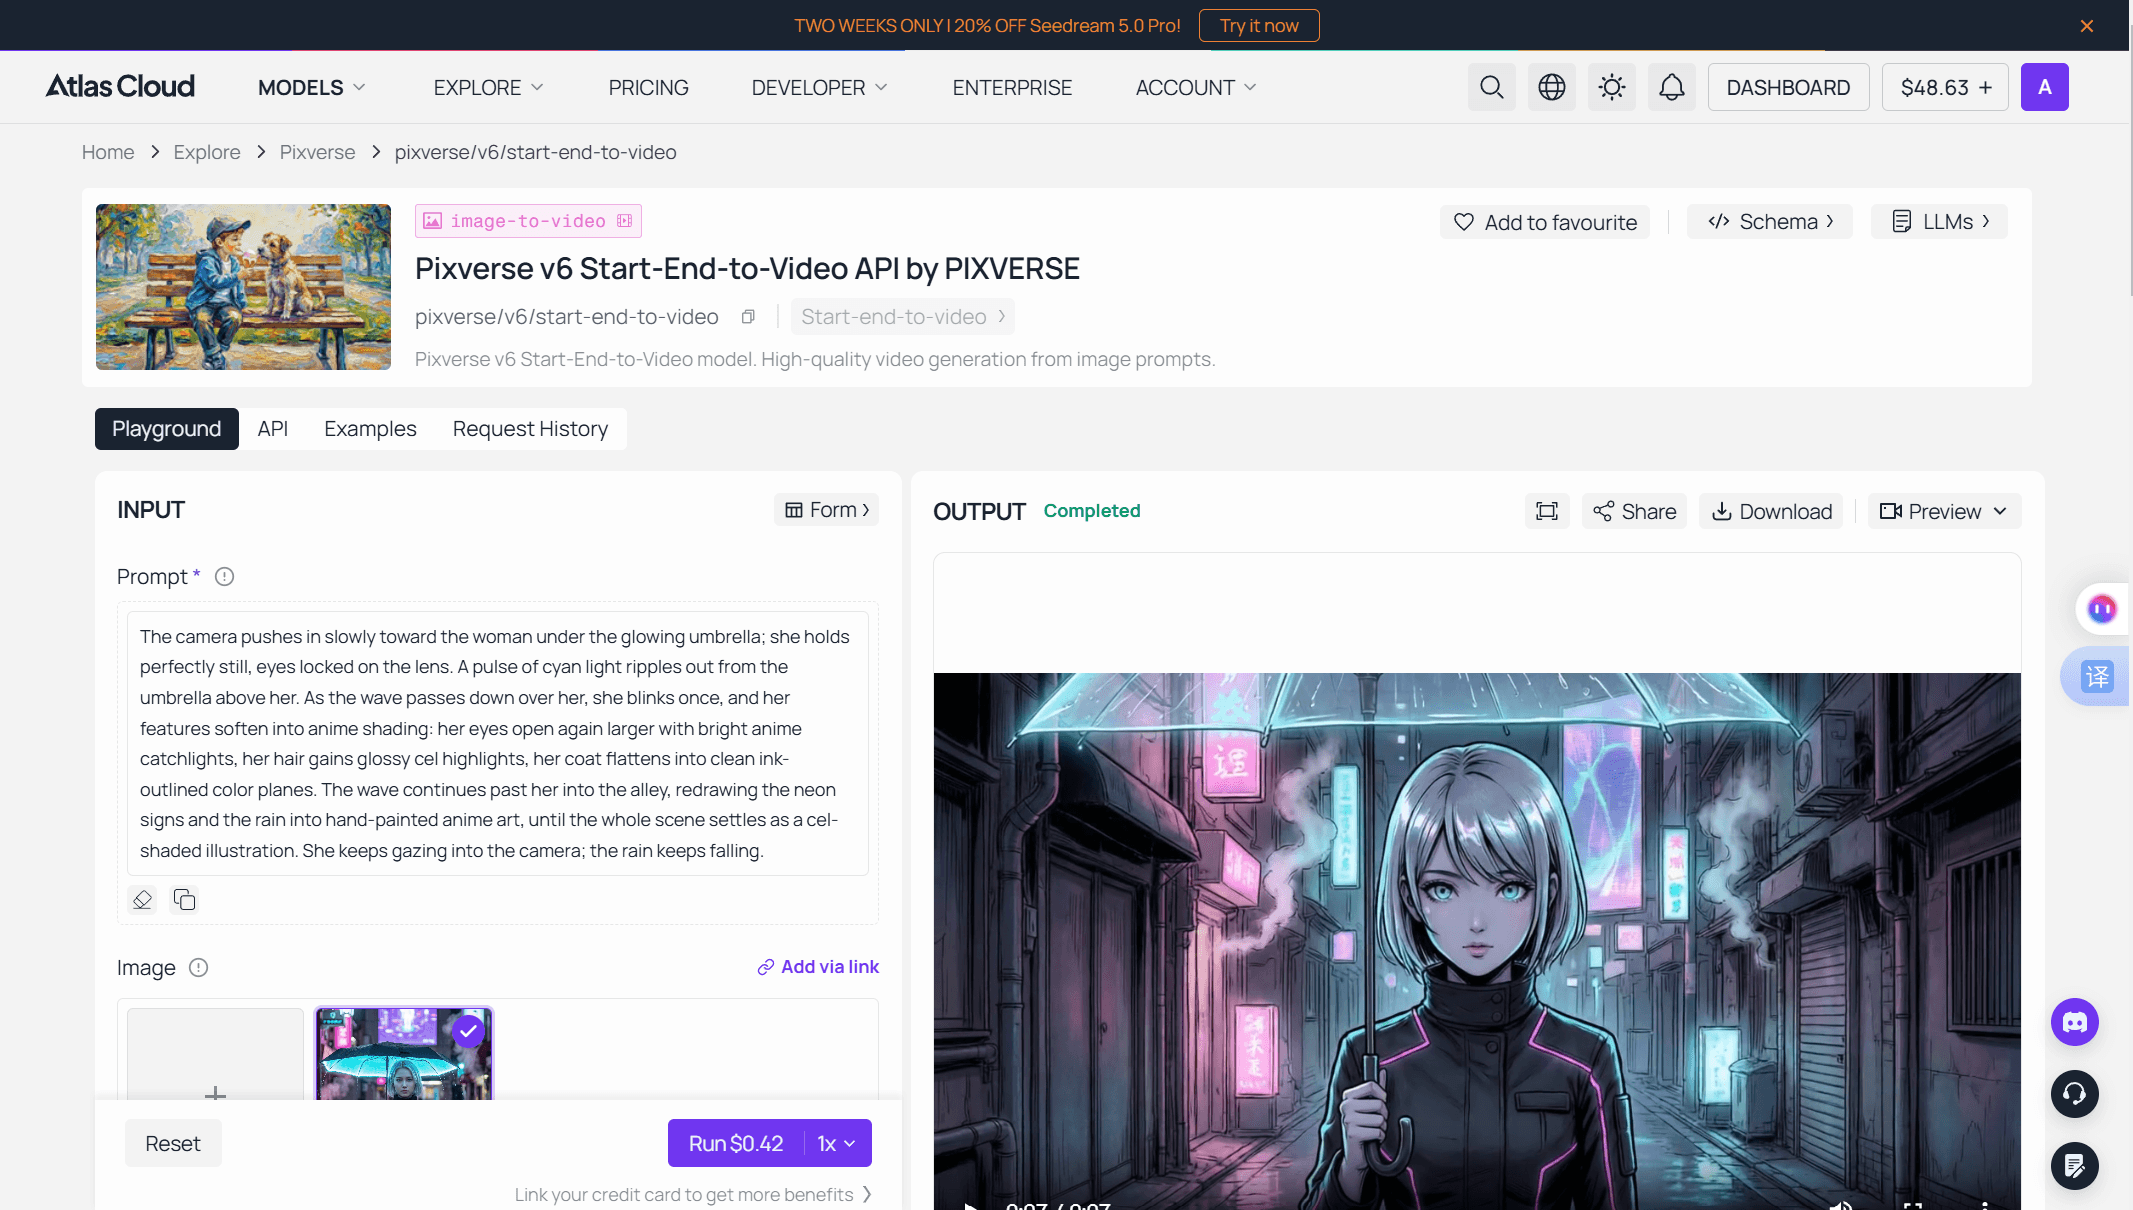Expand the ACCOUNT menu

tap(1195, 88)
